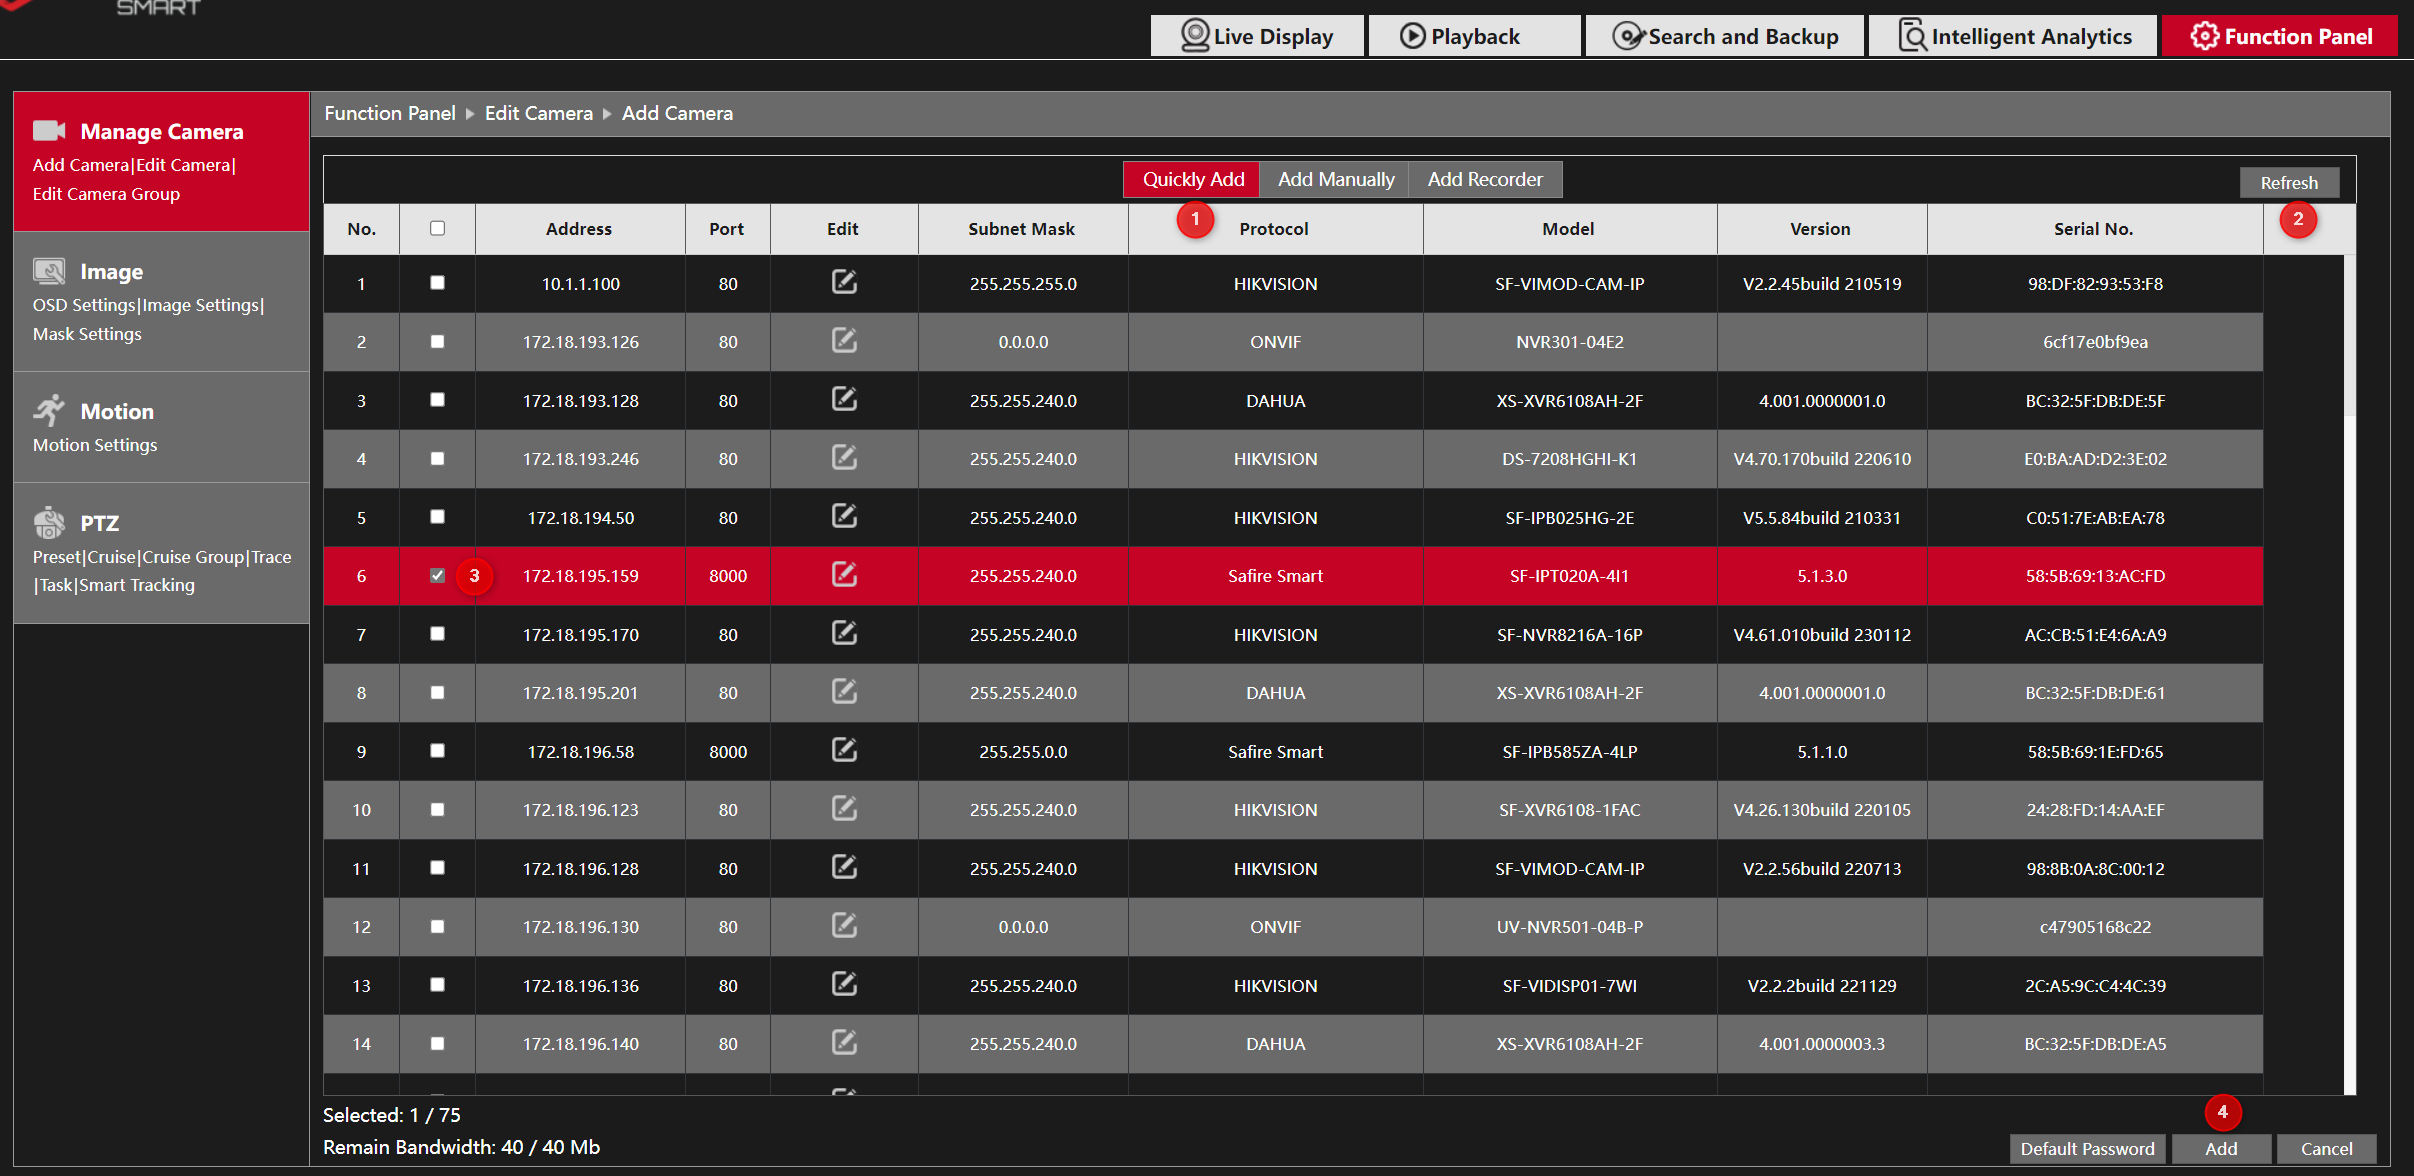Go to the Playback section
The height and width of the screenshot is (1176, 2414).
[1474, 36]
